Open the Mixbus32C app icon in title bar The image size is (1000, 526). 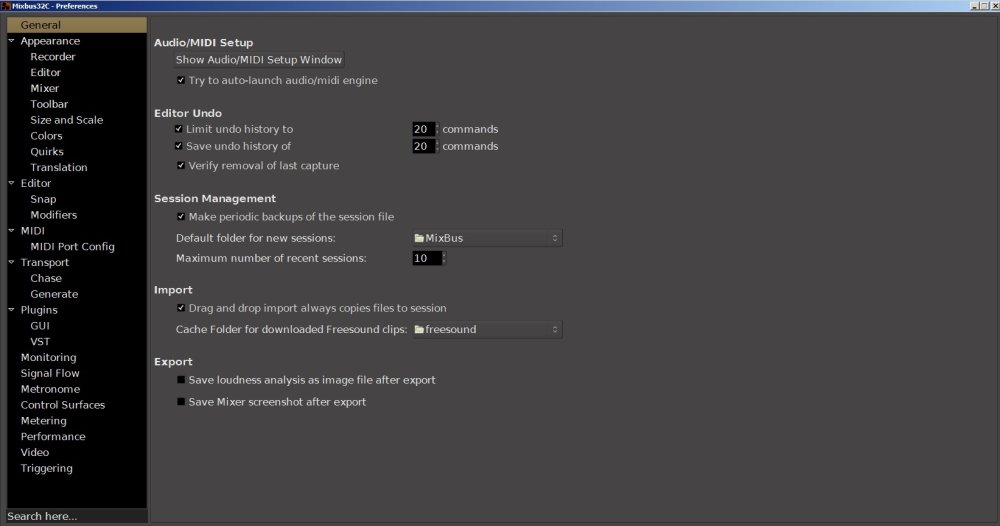point(6,6)
